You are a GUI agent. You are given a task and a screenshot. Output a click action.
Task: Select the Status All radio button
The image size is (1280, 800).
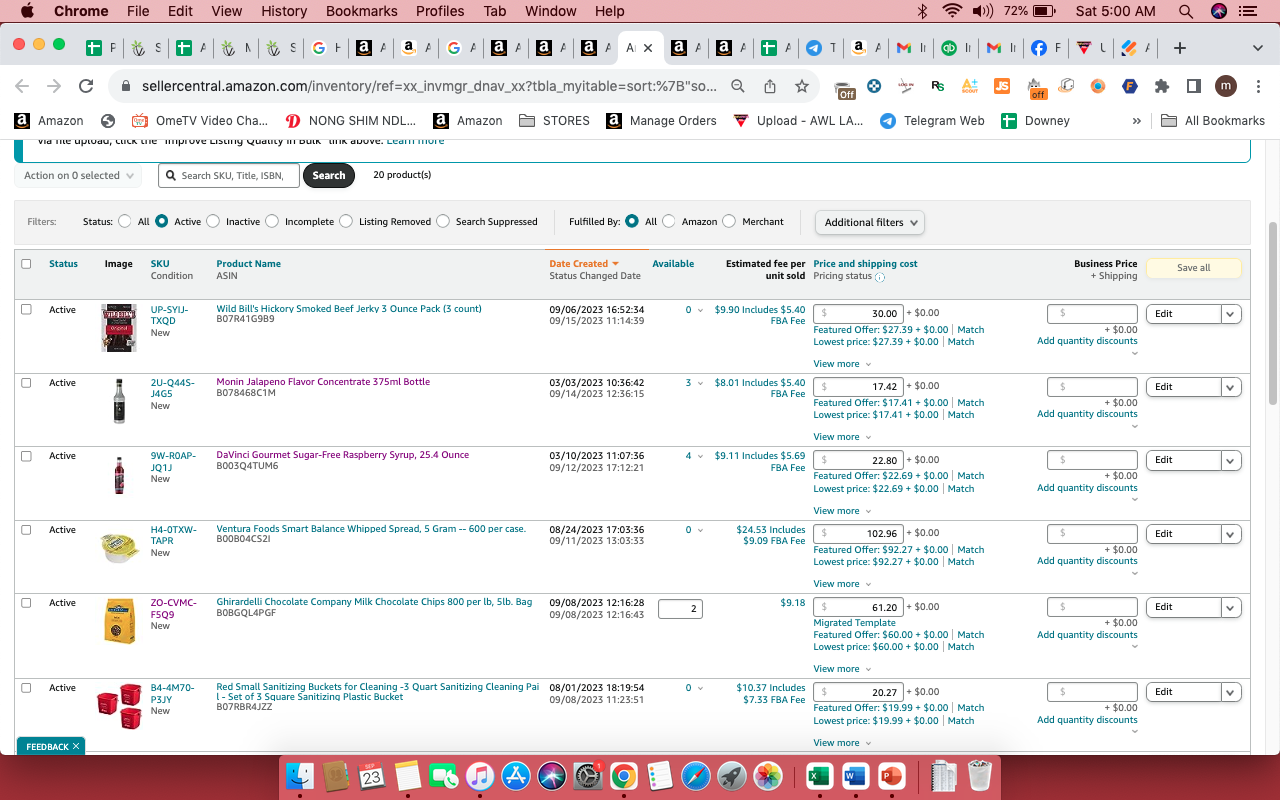tap(124, 221)
